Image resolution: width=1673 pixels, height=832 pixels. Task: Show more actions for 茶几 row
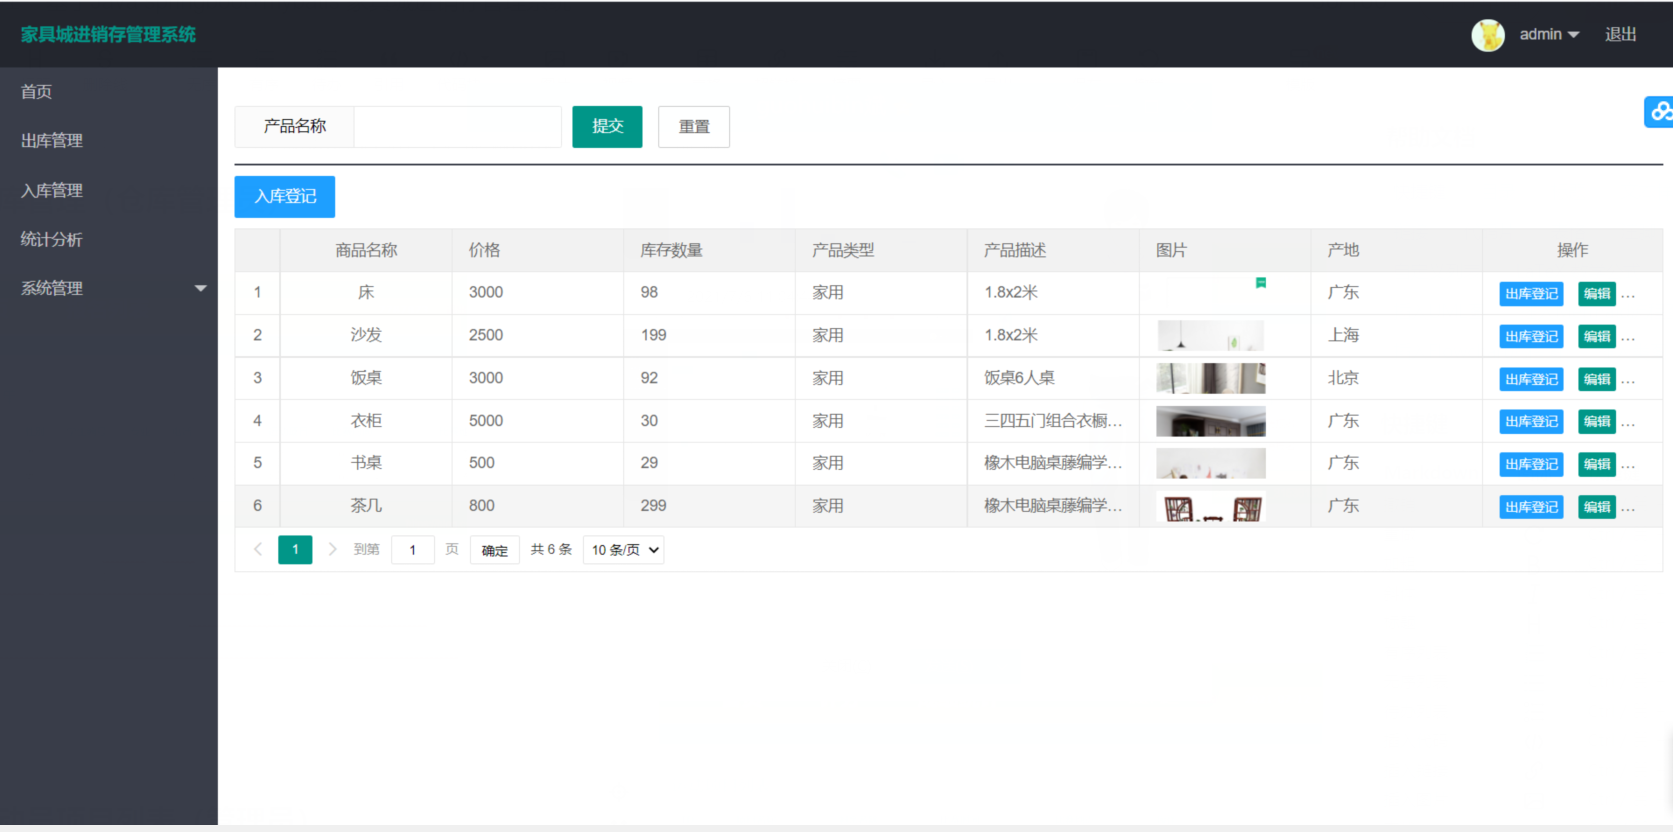[1629, 509]
